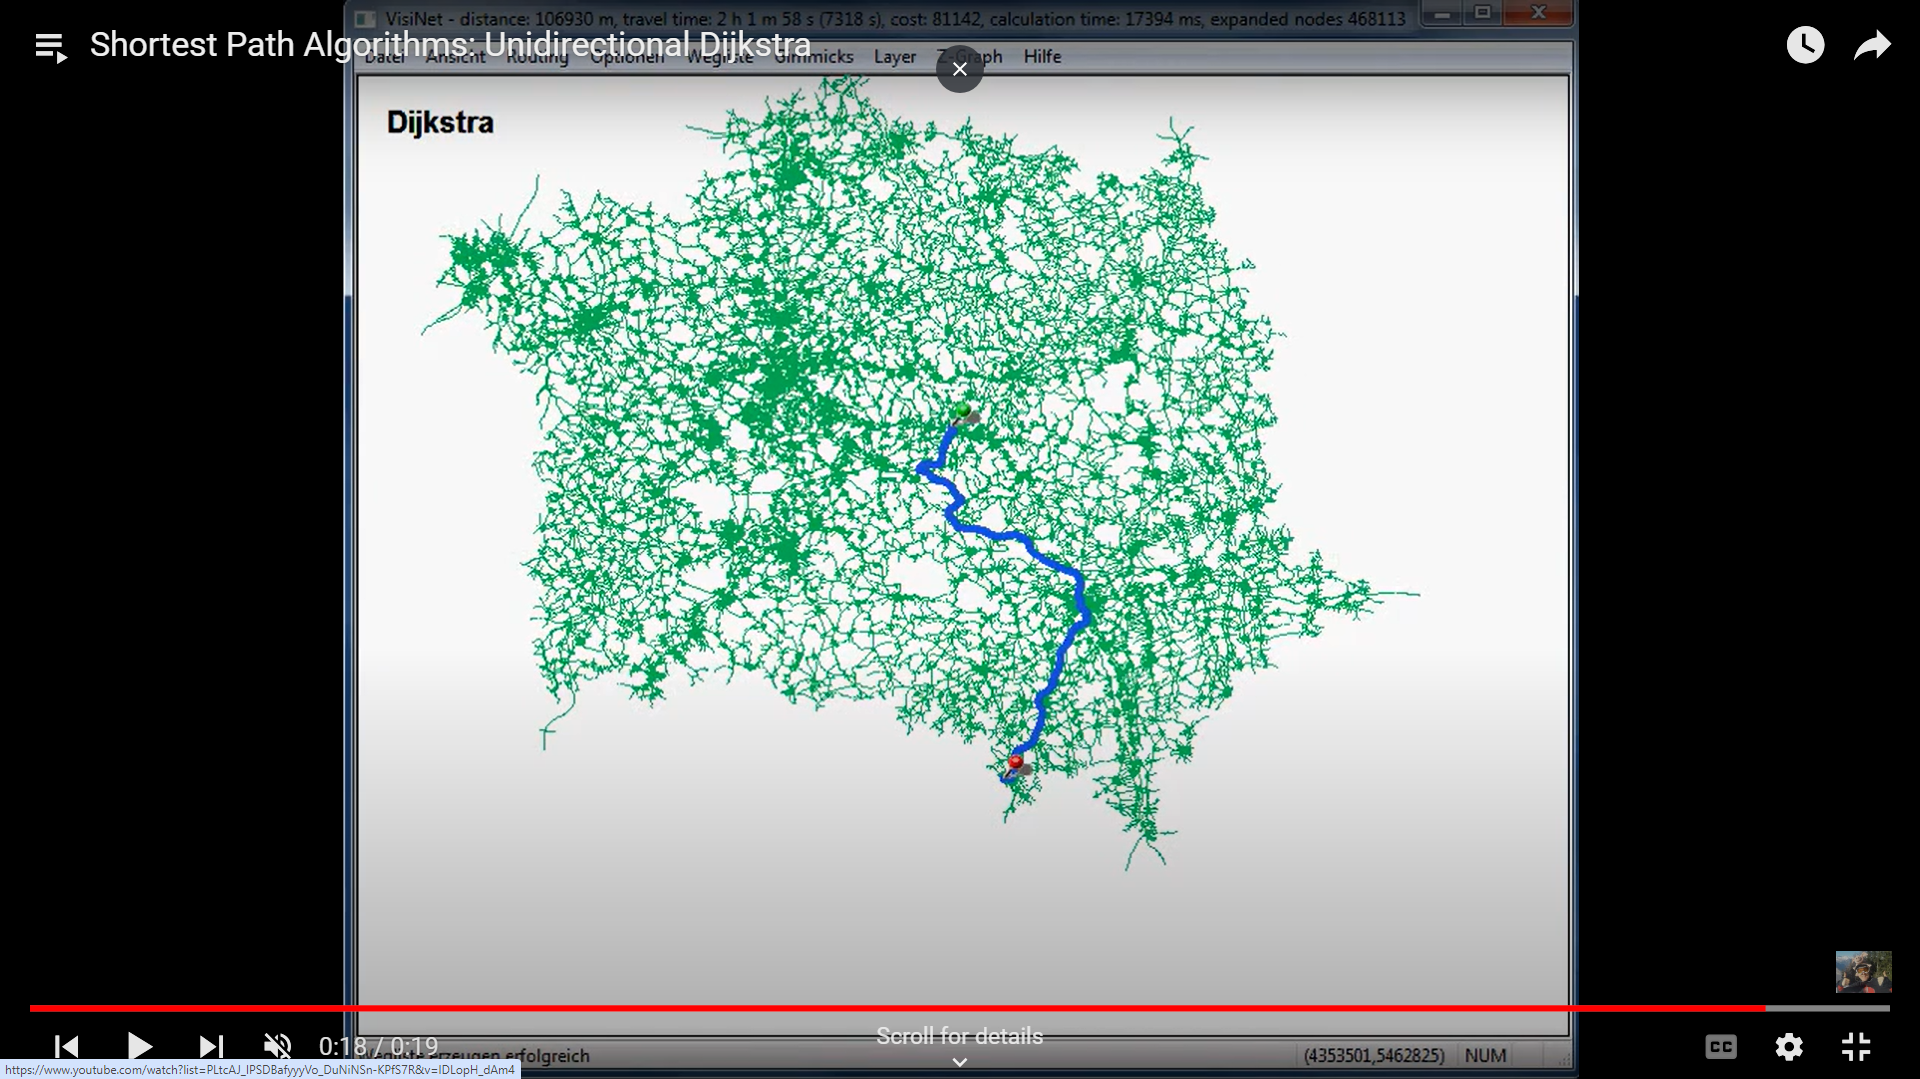The image size is (1920, 1079).
Task: Play the video
Action: pyautogui.click(x=139, y=1046)
